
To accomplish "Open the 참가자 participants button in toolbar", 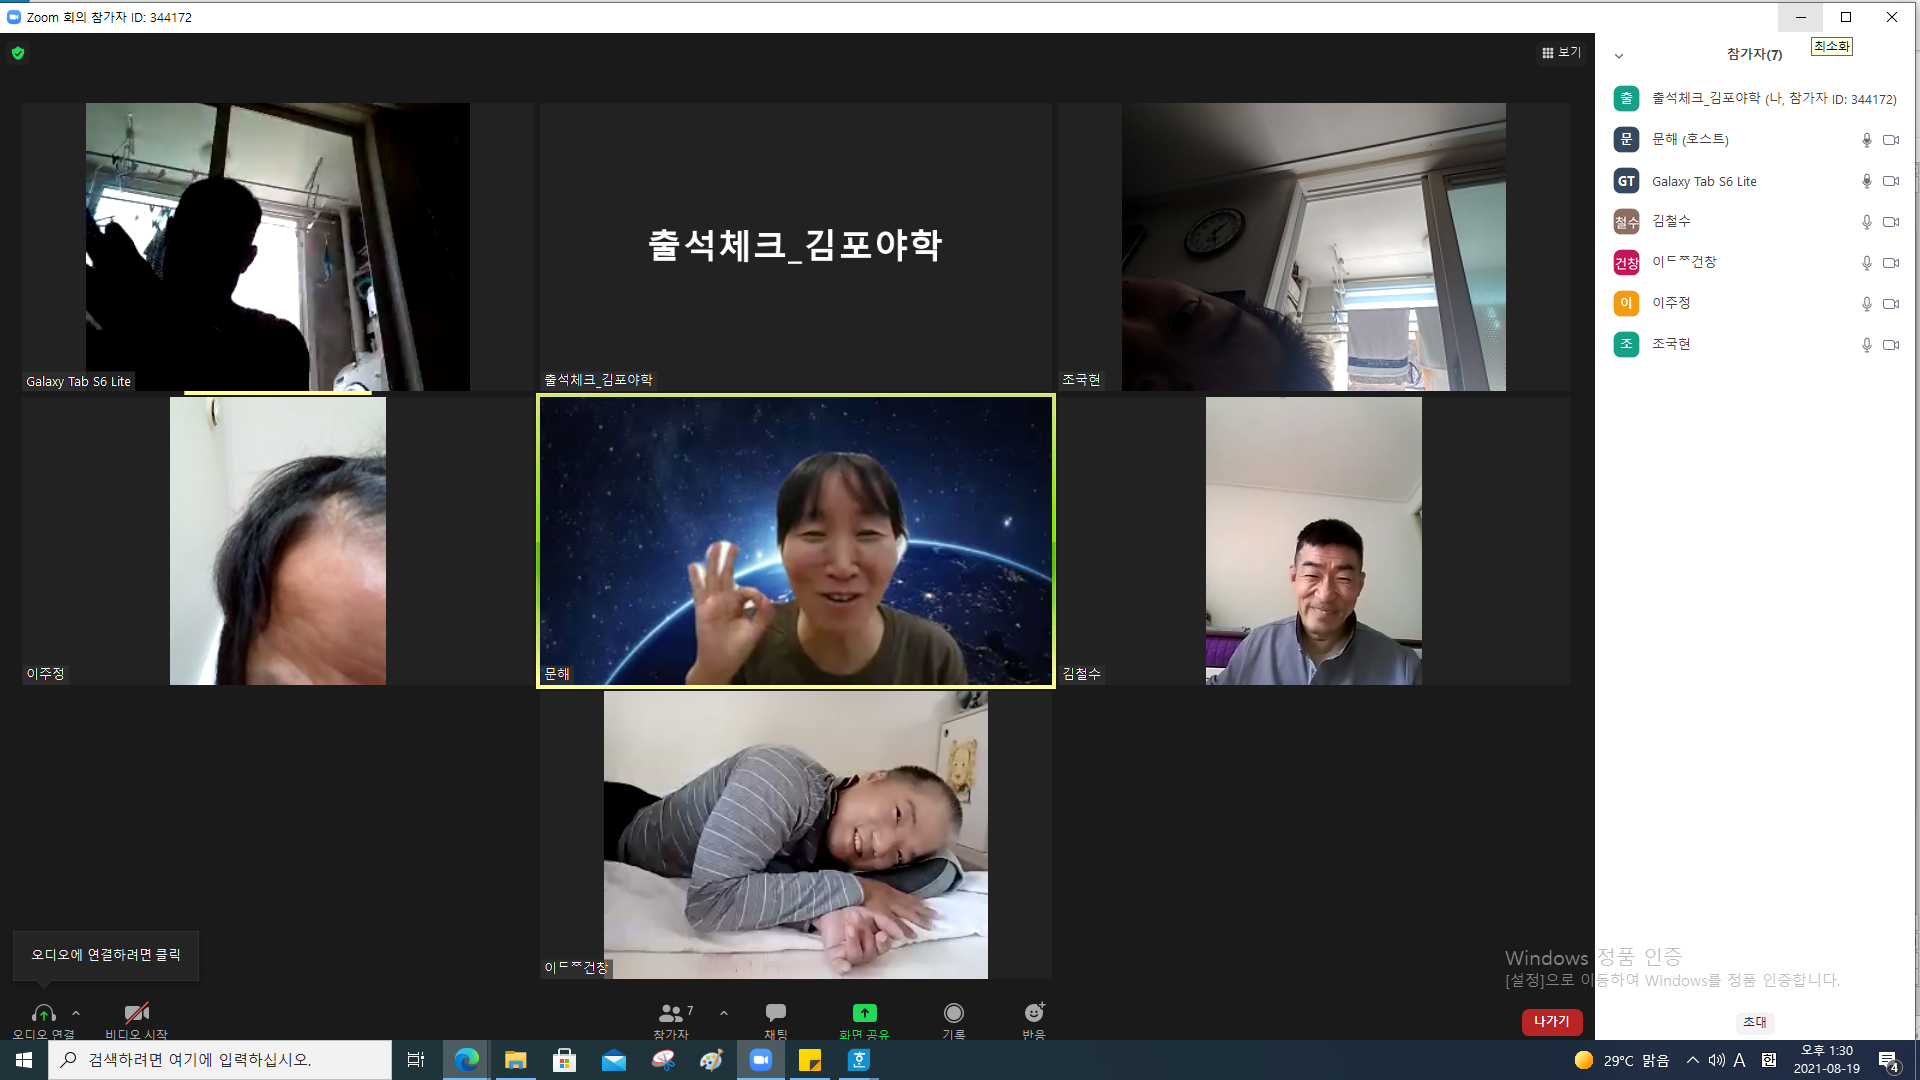I will pyautogui.click(x=672, y=1020).
